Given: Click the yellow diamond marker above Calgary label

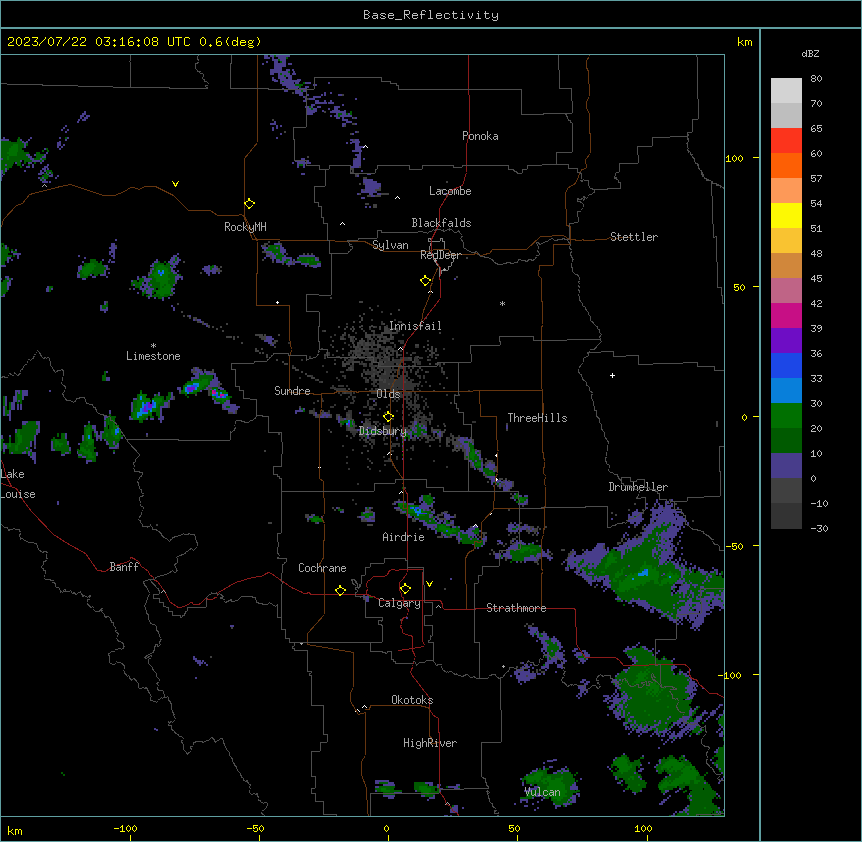Looking at the screenshot, I should 405,589.
